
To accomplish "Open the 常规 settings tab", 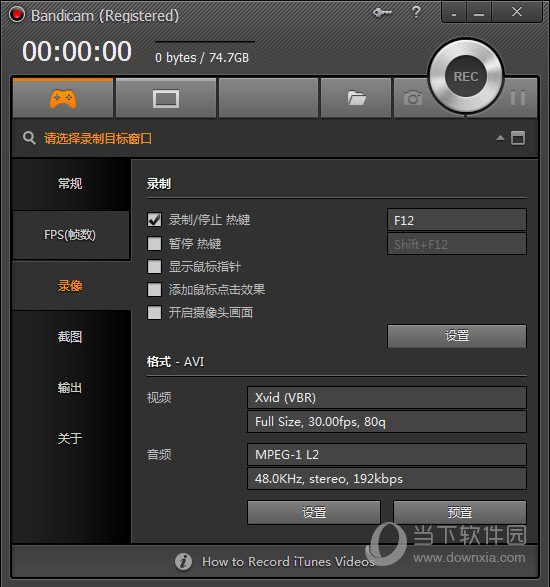I will tap(71, 184).
